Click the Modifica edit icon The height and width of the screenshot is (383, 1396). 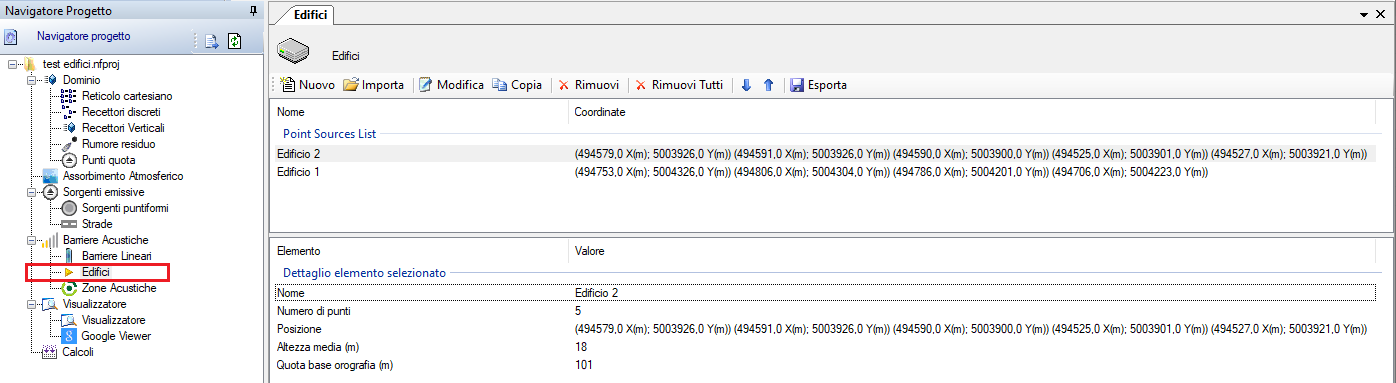(x=425, y=85)
